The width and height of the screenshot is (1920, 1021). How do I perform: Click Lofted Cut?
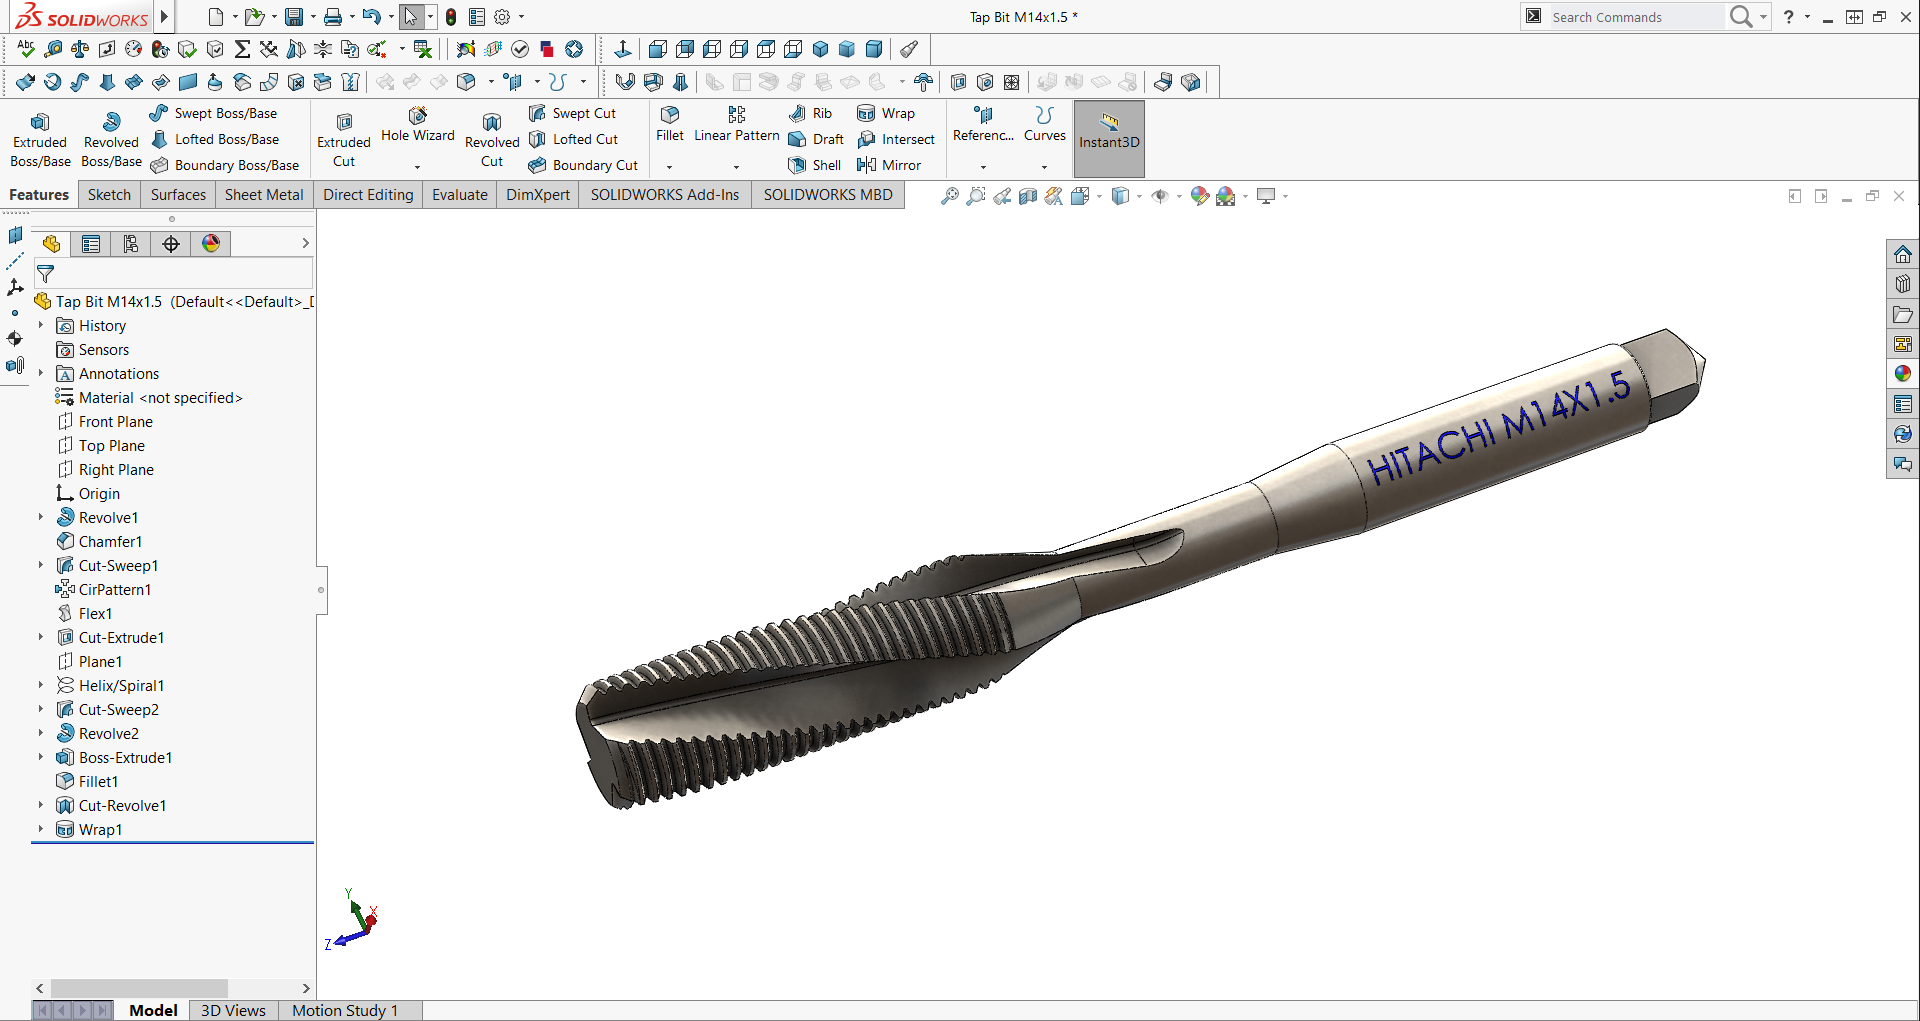click(574, 139)
